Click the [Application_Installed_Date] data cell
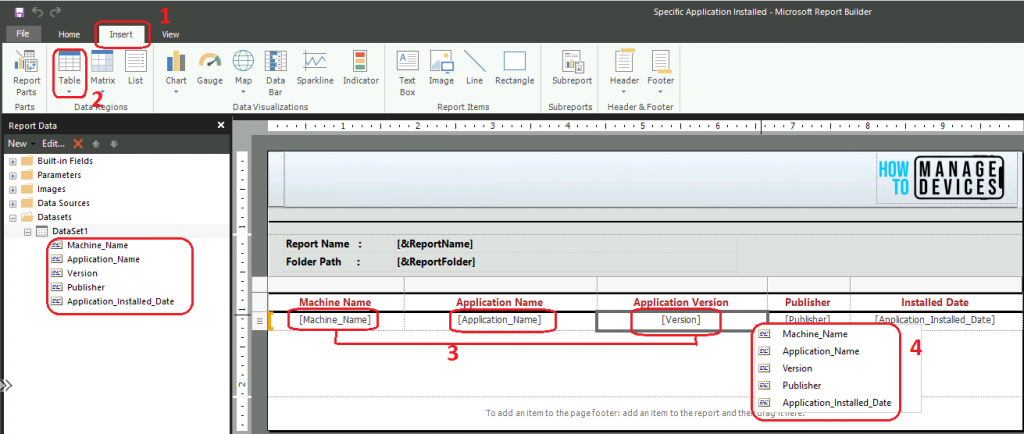 [x=935, y=320]
